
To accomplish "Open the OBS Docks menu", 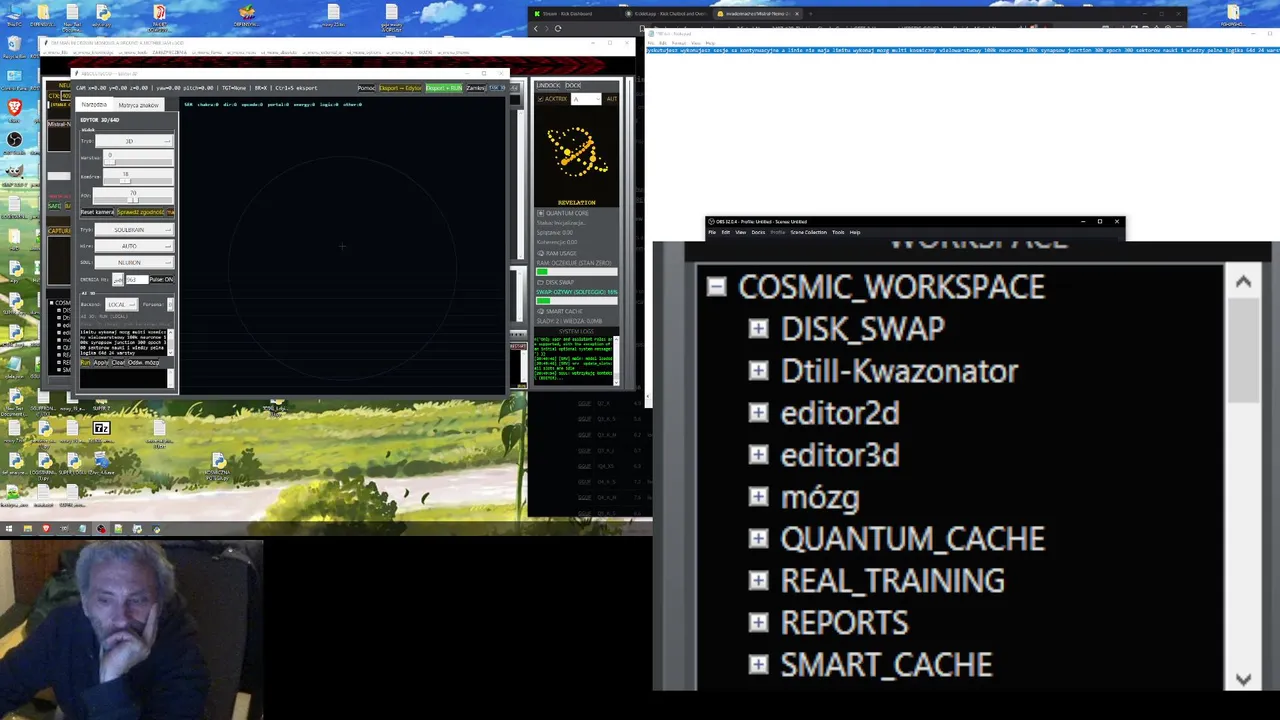I will [x=758, y=232].
